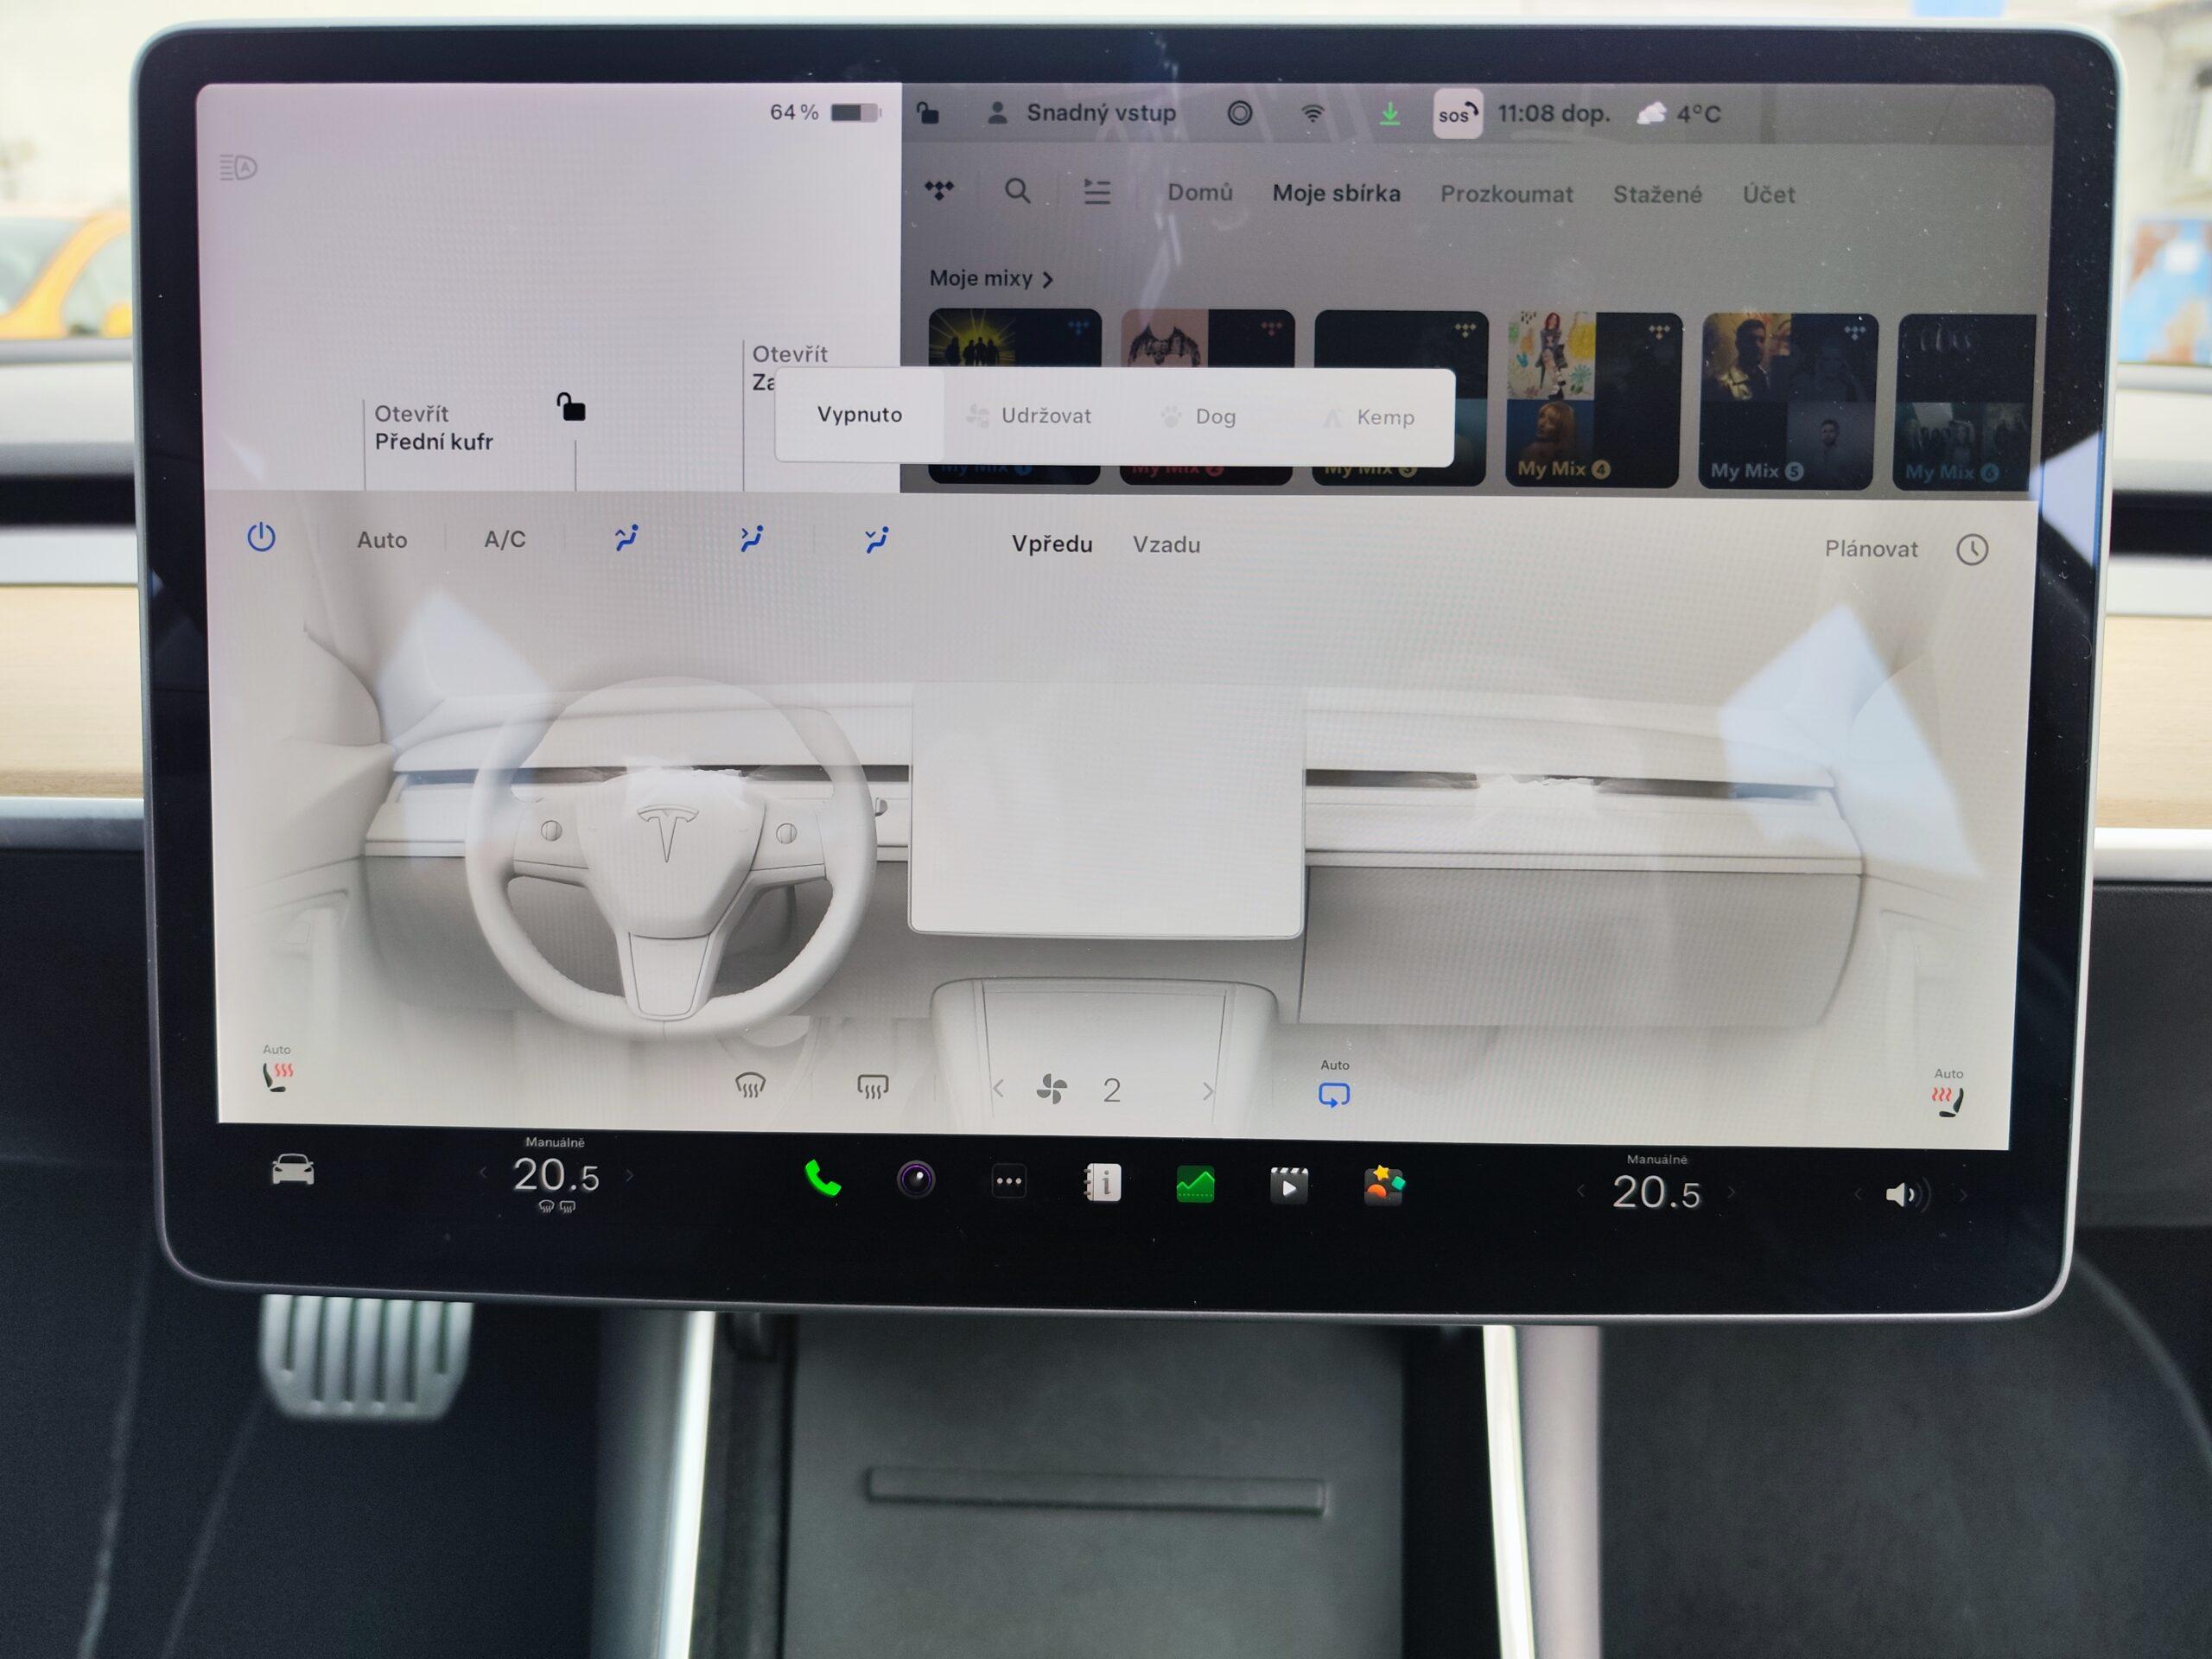Tap the auto headlight indicator icon

coord(238,167)
